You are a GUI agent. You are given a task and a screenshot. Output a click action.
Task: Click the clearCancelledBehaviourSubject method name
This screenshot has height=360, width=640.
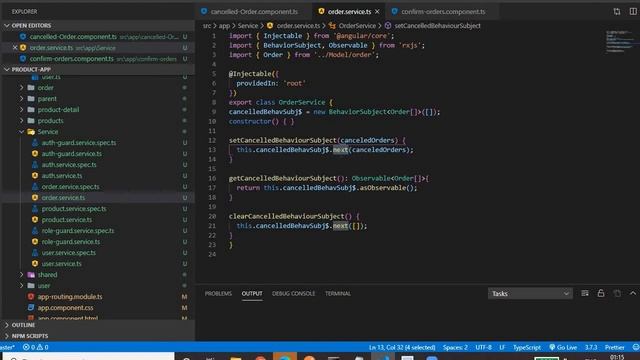[287, 216]
